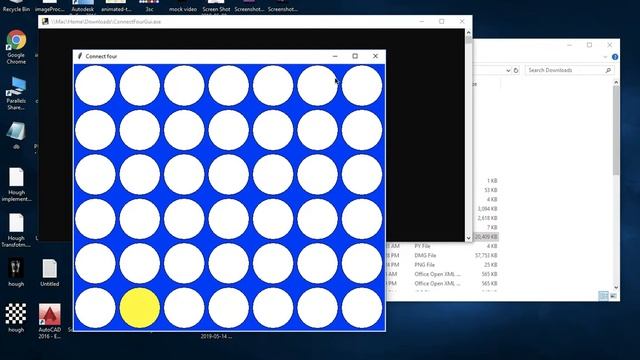
Task: Refresh the Downloads folder in explorer
Action: pos(516,70)
